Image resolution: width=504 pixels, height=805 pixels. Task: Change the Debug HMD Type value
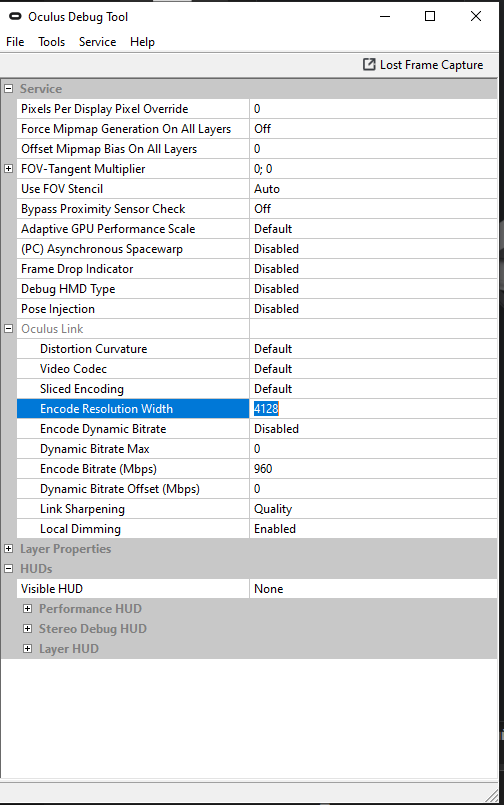[x=373, y=289]
